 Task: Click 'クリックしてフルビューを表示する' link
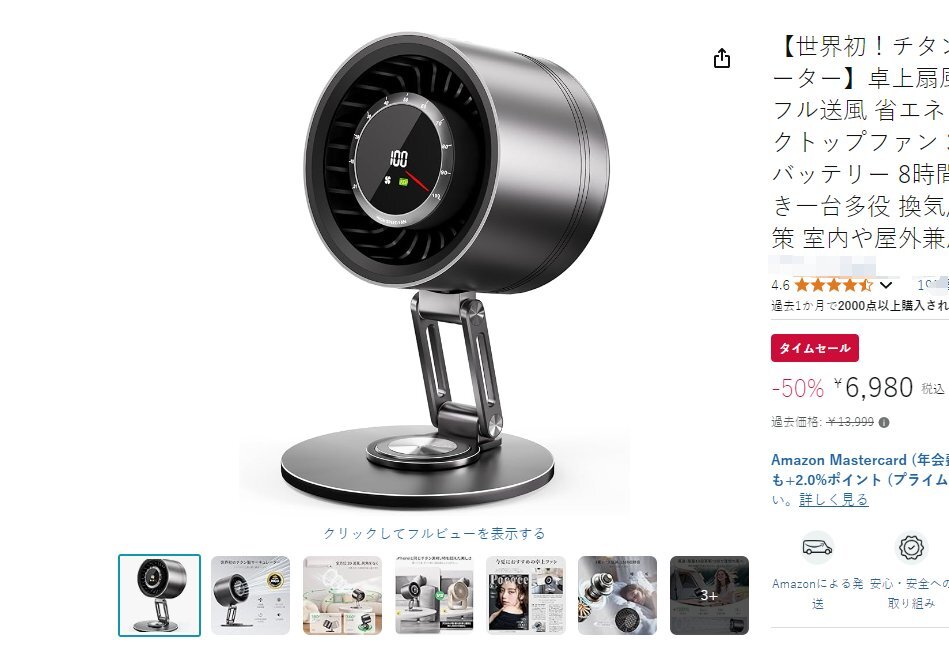pos(434,534)
